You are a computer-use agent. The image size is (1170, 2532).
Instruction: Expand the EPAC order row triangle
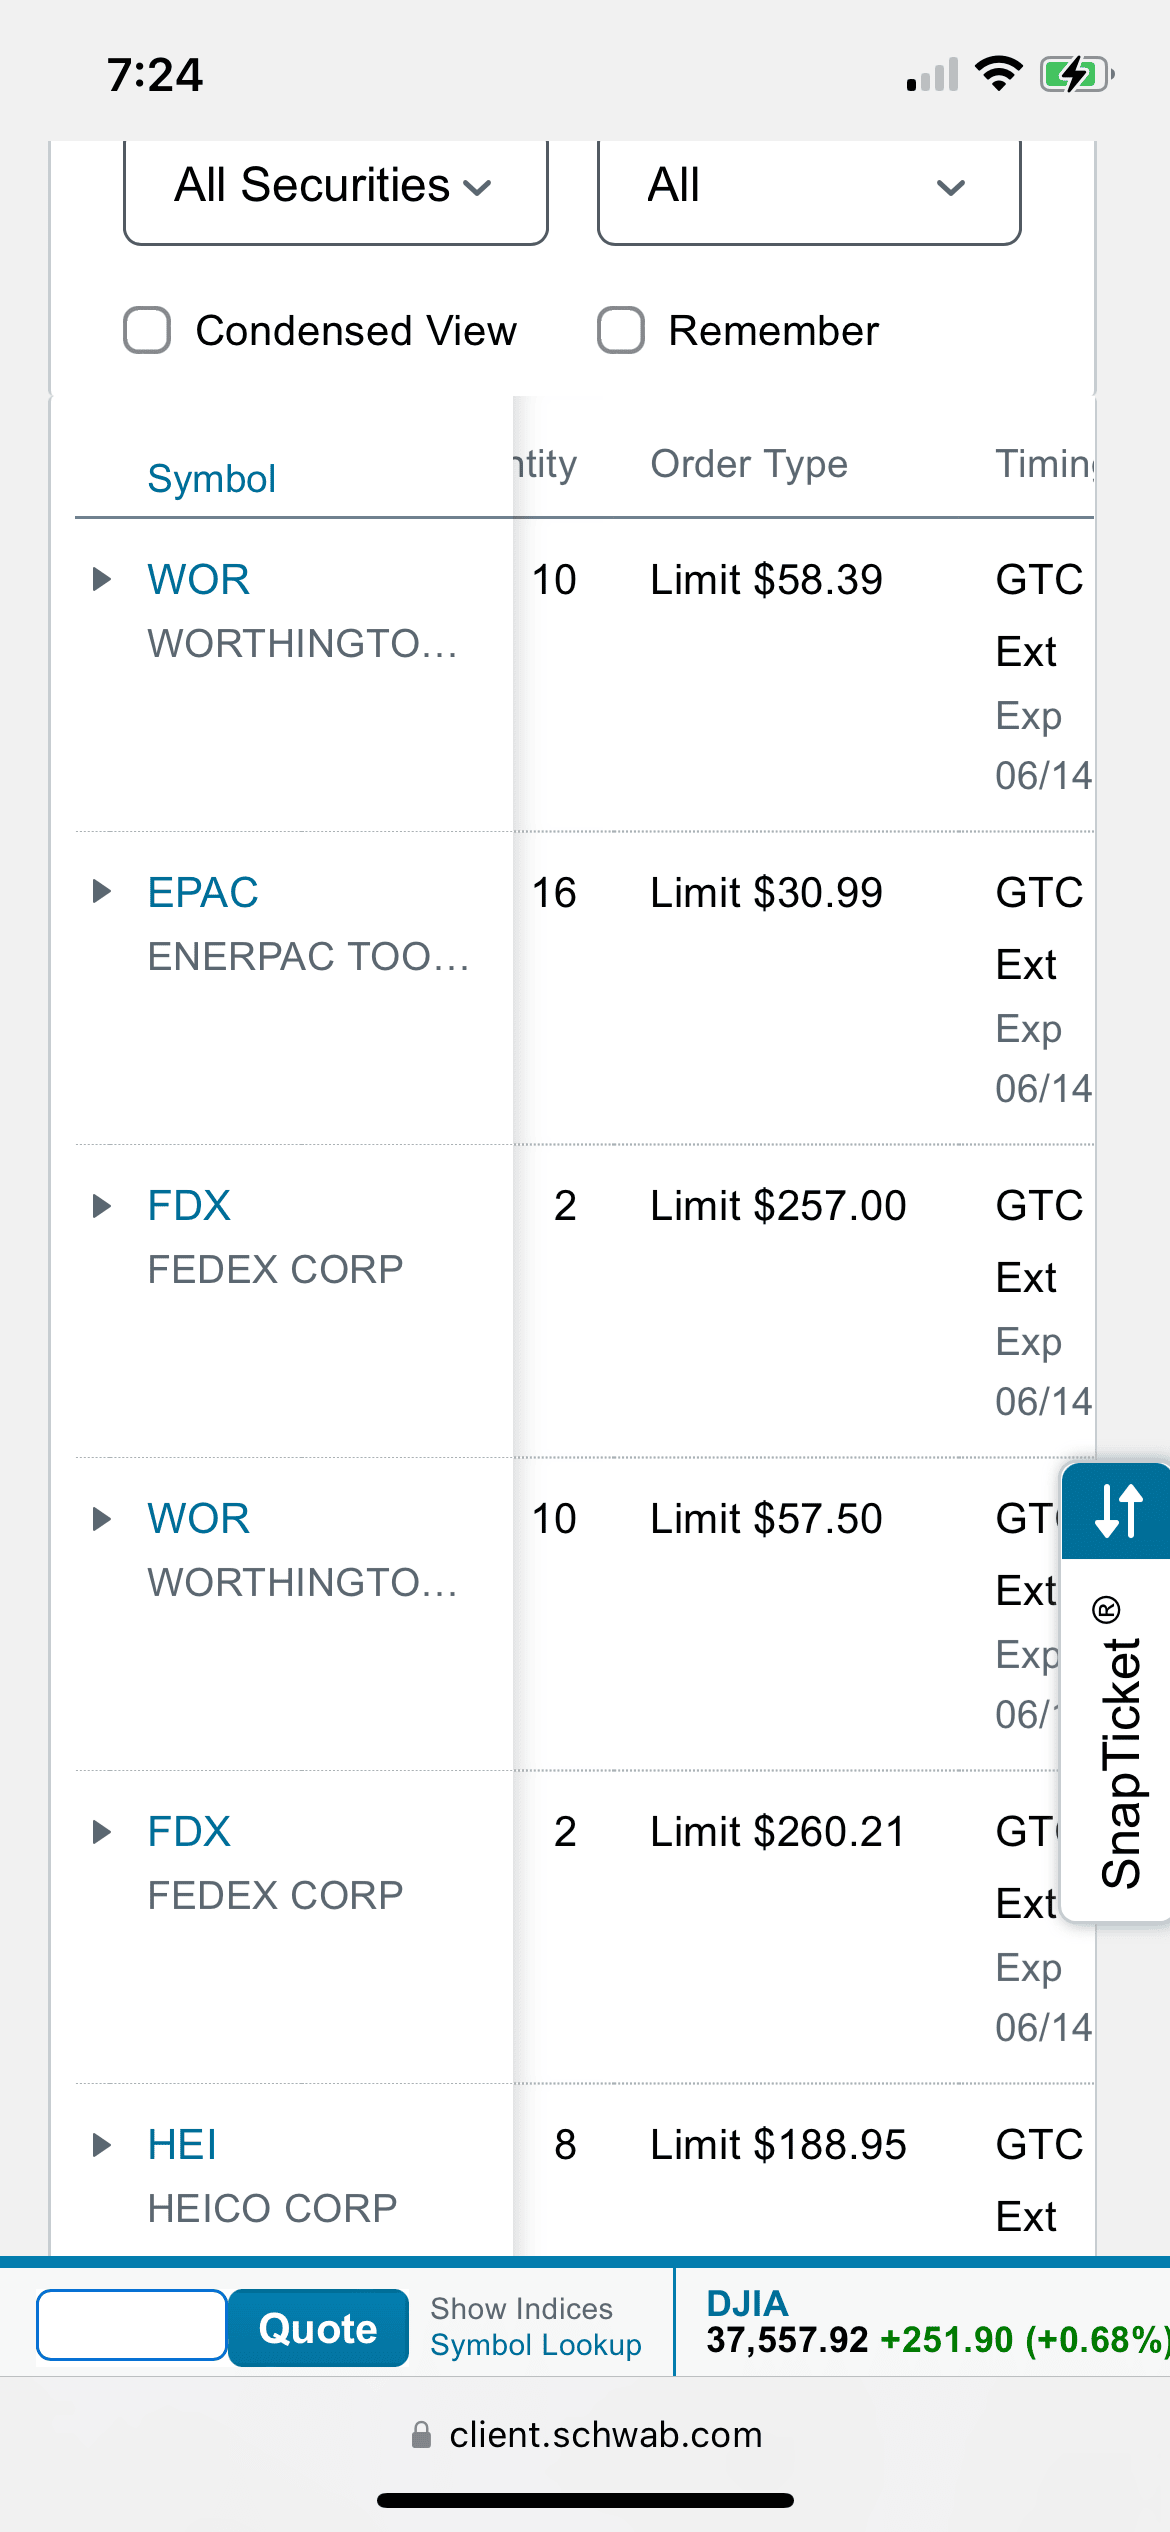pyautogui.click(x=101, y=892)
